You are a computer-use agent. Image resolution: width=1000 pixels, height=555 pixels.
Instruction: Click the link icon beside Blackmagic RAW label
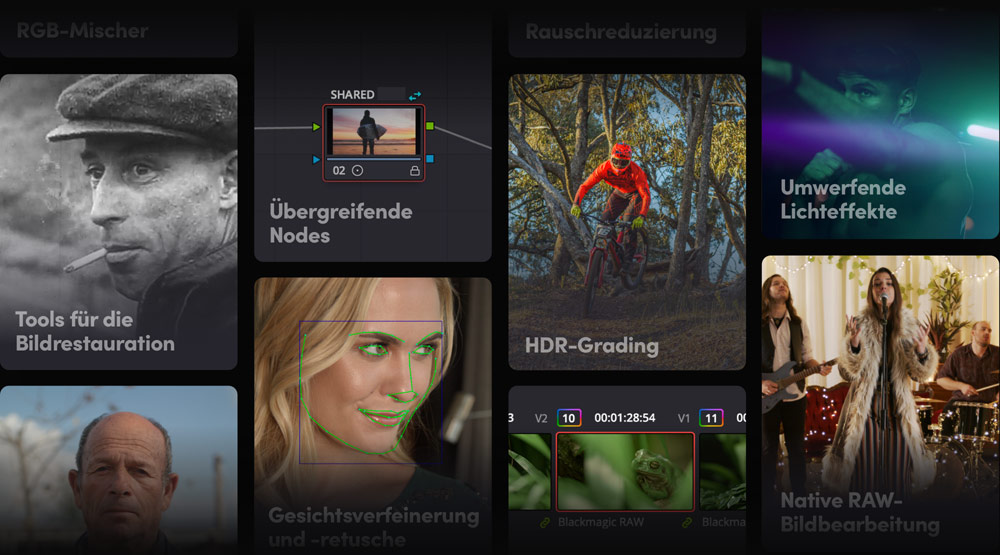[545, 522]
